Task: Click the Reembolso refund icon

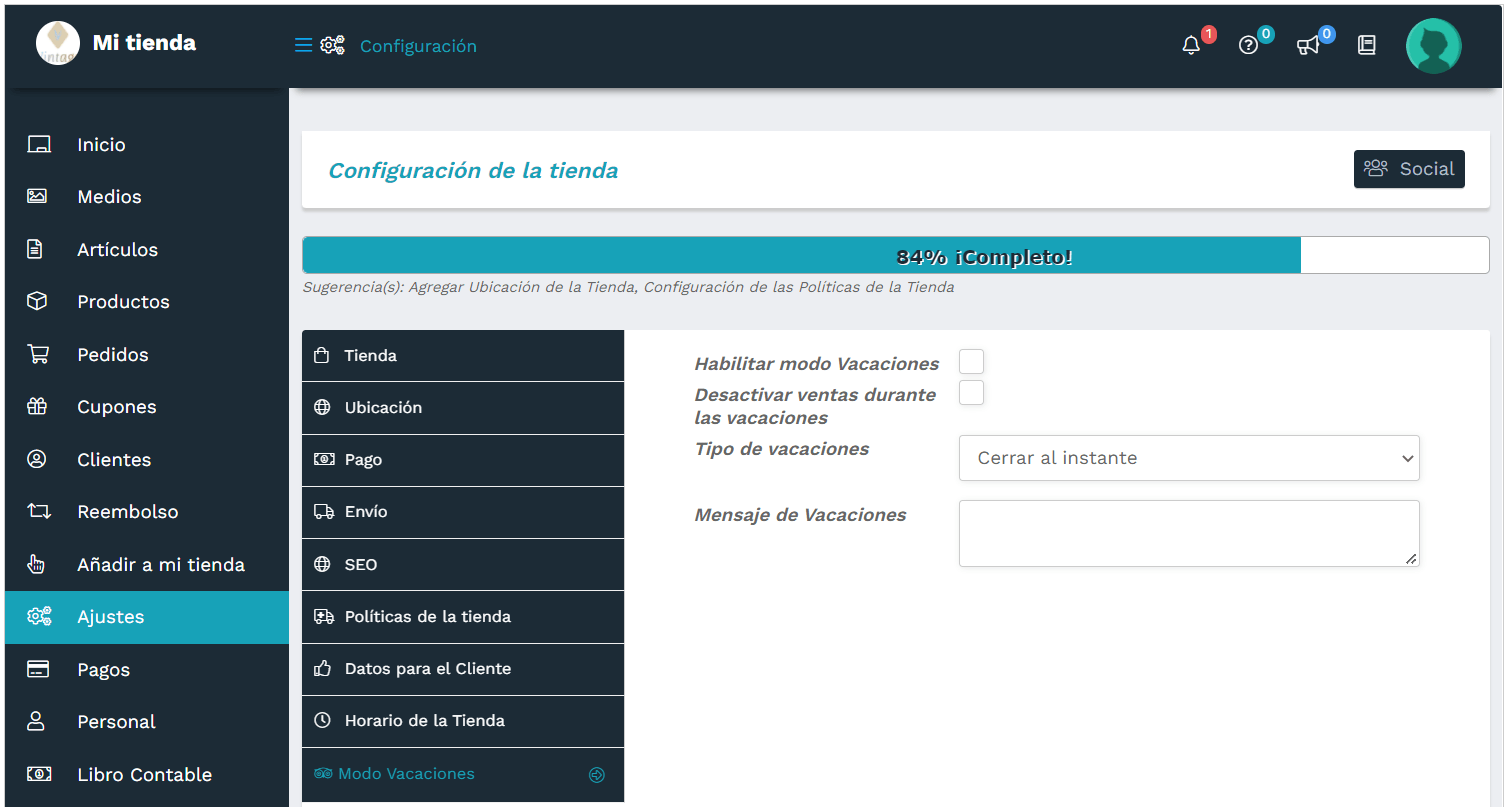Action: click(x=38, y=511)
